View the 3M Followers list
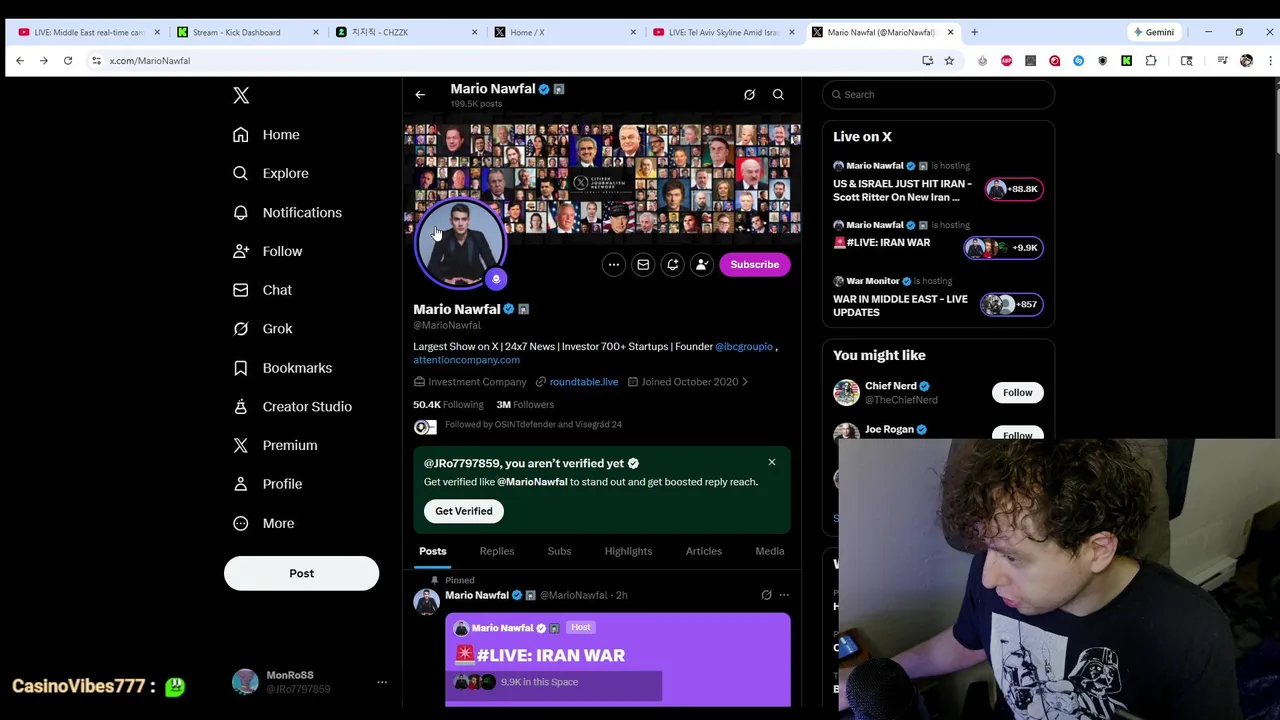 (525, 405)
